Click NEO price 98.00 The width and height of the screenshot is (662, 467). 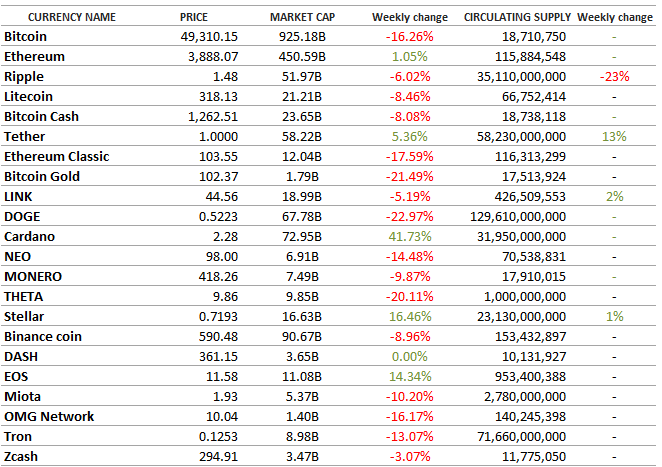click(222, 257)
